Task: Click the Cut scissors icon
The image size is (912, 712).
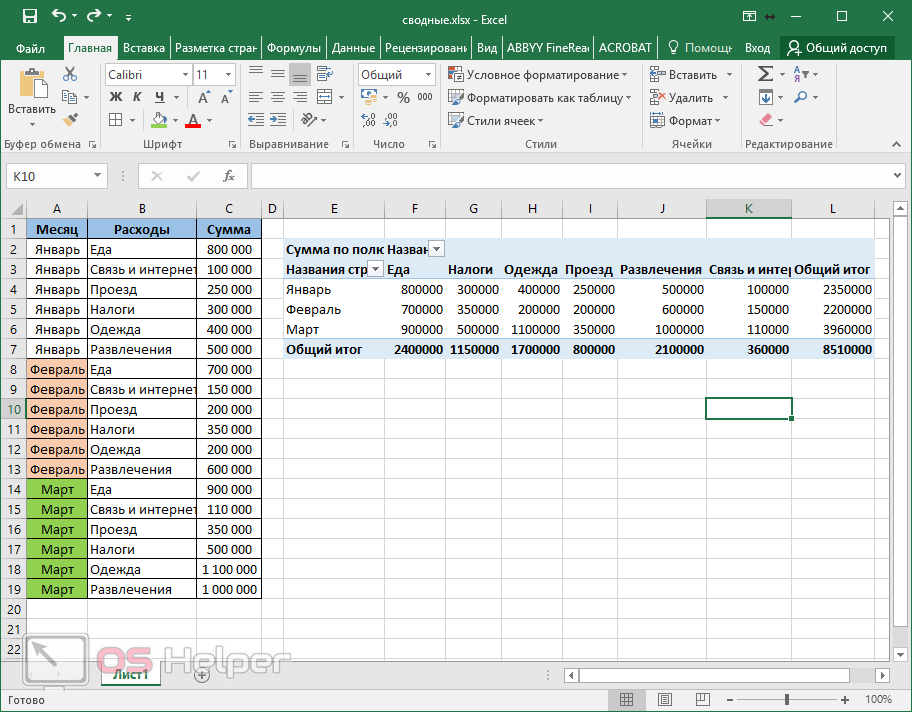Action: click(70, 74)
